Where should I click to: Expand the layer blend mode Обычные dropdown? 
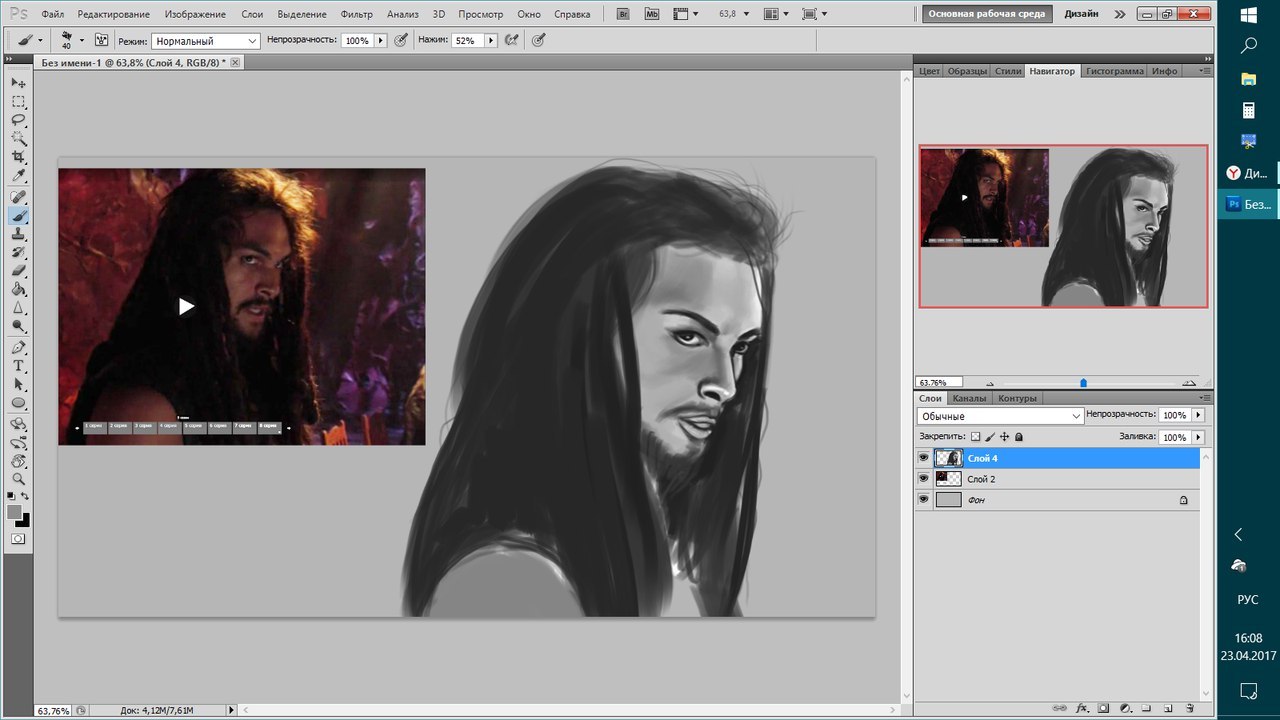point(1000,416)
